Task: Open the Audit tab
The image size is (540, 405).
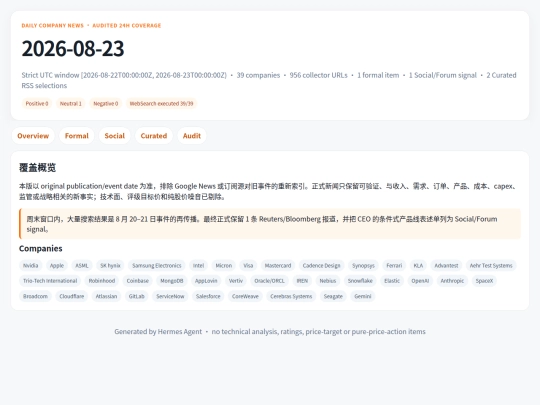Action: 192,136
